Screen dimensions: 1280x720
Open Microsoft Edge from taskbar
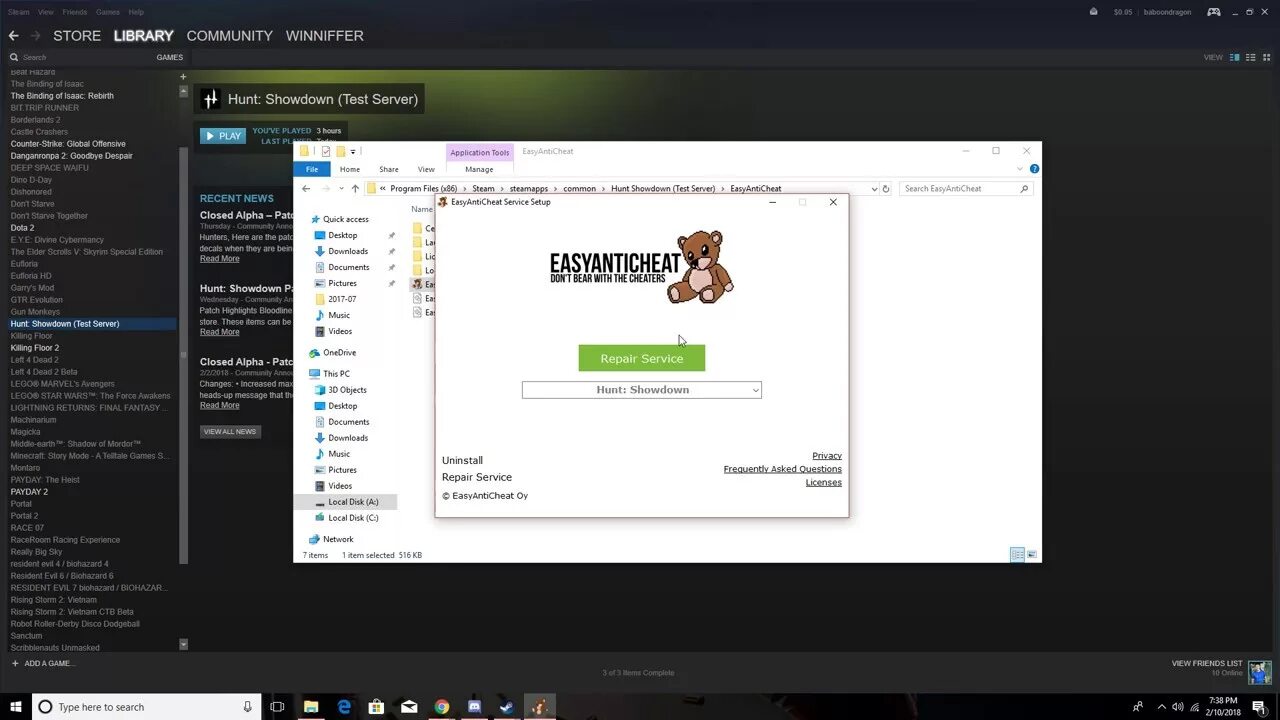(x=344, y=707)
